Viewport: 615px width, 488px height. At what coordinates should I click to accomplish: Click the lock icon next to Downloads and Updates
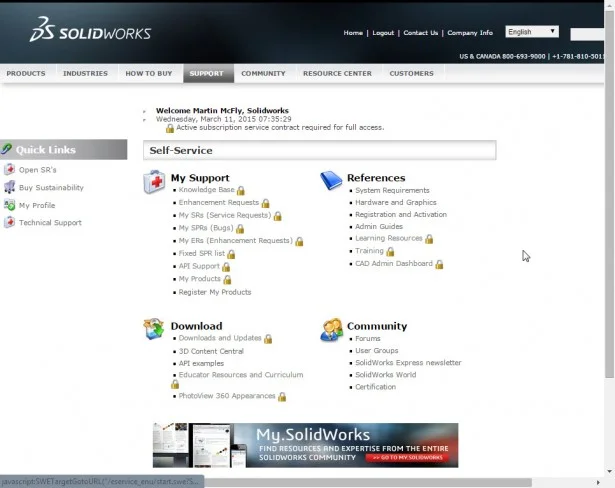pos(268,339)
